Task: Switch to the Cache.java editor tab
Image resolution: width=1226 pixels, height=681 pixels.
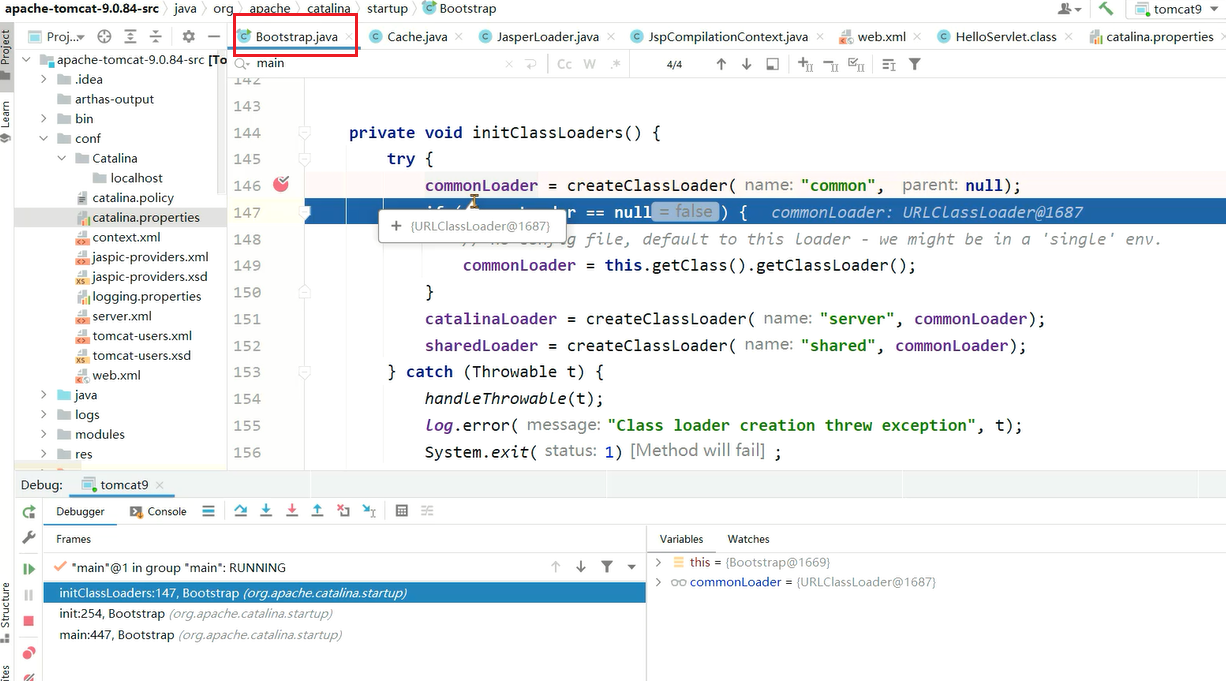Action: [416, 37]
